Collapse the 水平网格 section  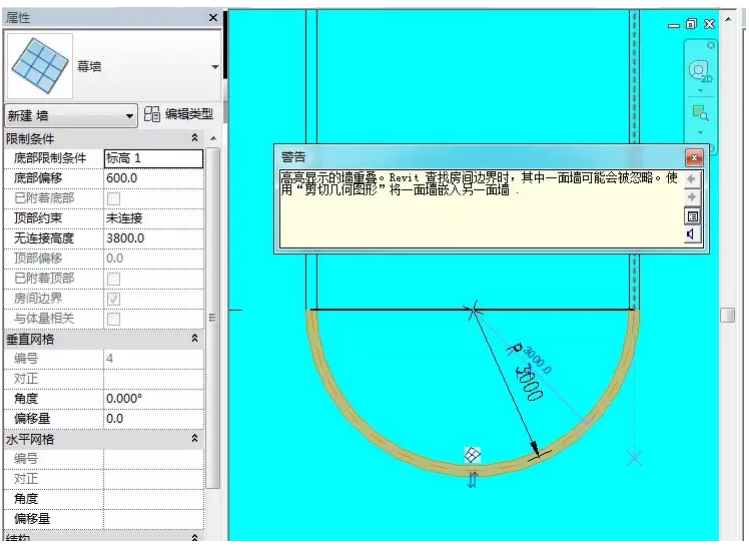click(194, 438)
